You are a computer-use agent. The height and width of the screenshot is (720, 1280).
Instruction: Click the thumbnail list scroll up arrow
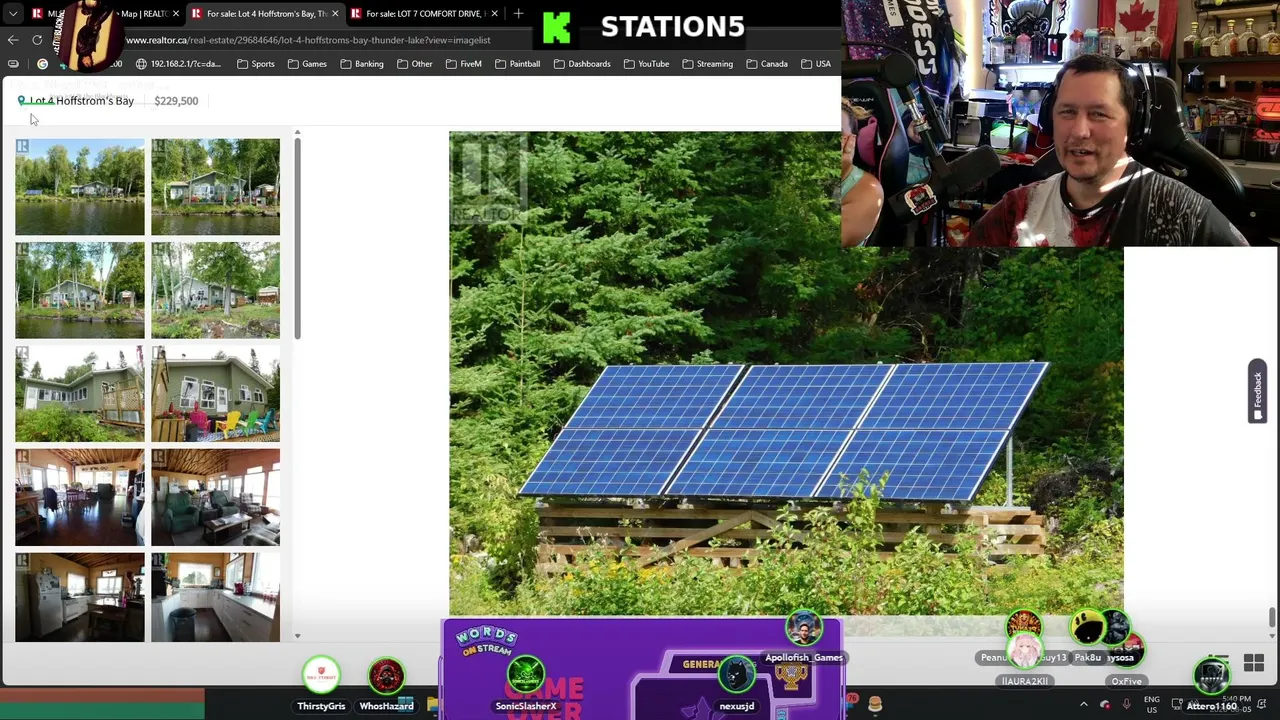(x=297, y=133)
